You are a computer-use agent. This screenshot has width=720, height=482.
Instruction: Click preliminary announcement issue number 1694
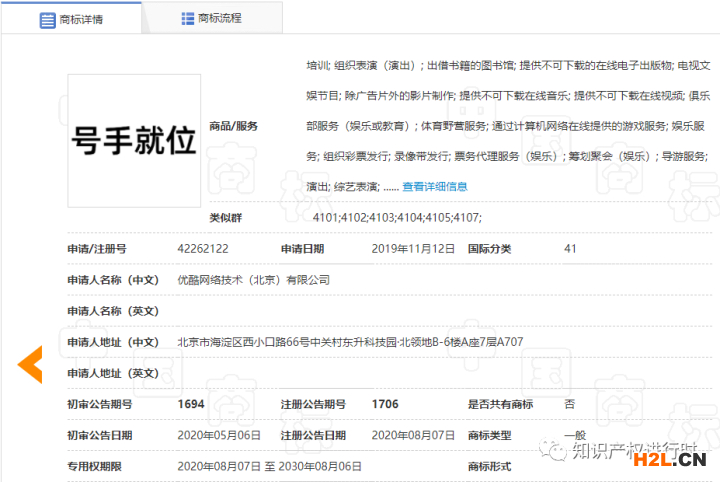pyautogui.click(x=191, y=404)
